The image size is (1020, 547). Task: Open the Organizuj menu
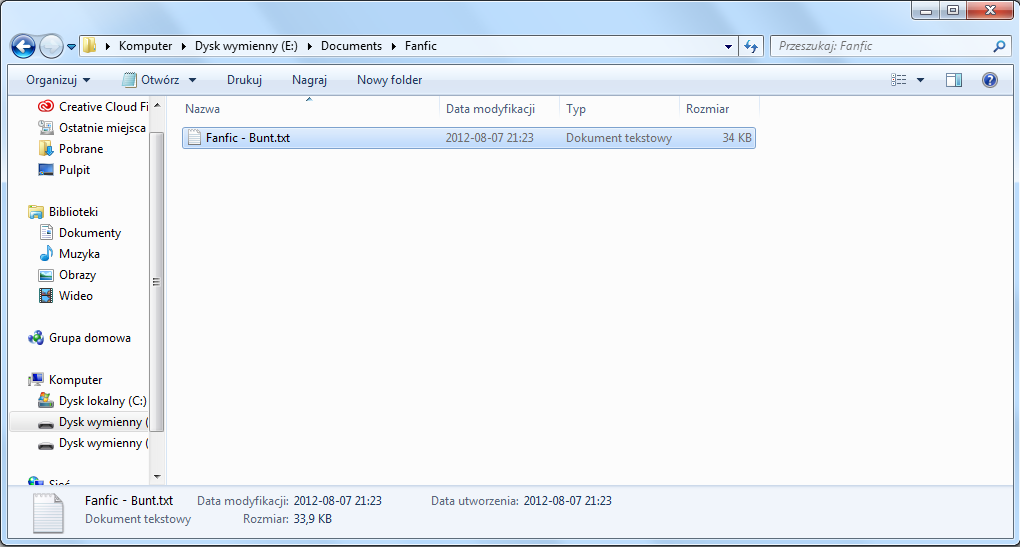(x=58, y=80)
